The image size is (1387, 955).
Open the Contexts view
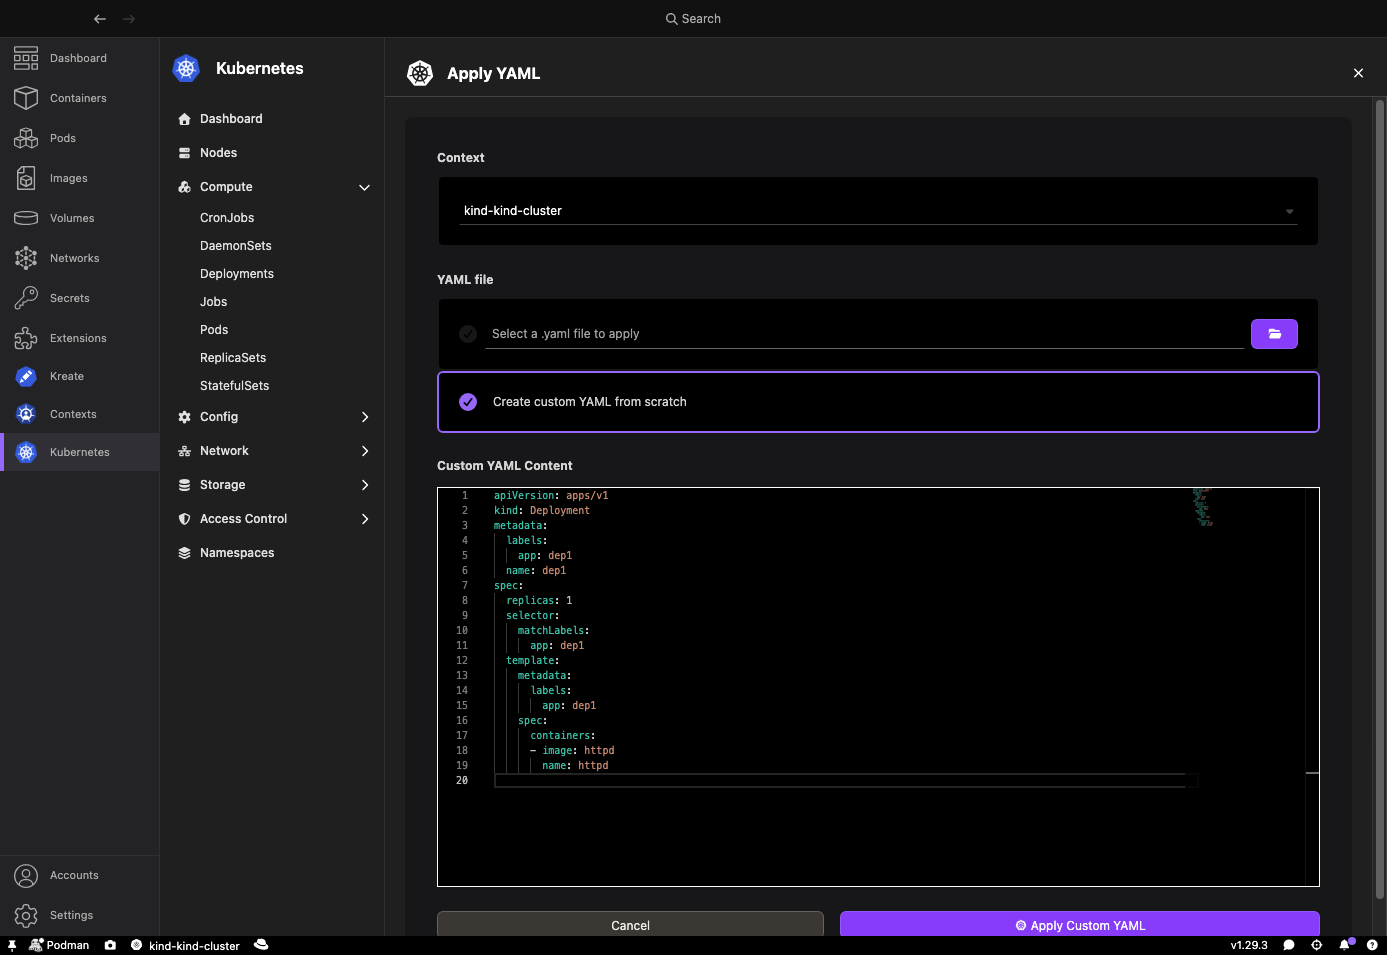click(x=79, y=414)
